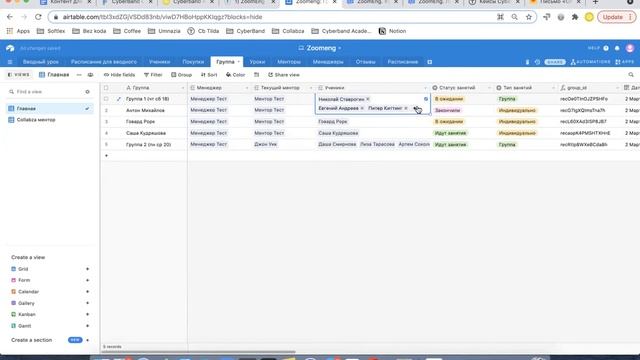
Task: Open the view more options ellipsis
Action: click(79, 75)
